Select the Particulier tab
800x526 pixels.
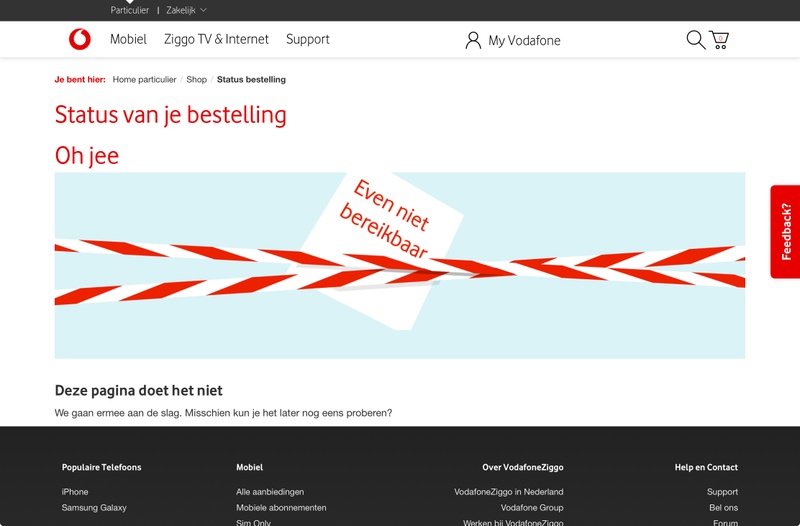[130, 10]
